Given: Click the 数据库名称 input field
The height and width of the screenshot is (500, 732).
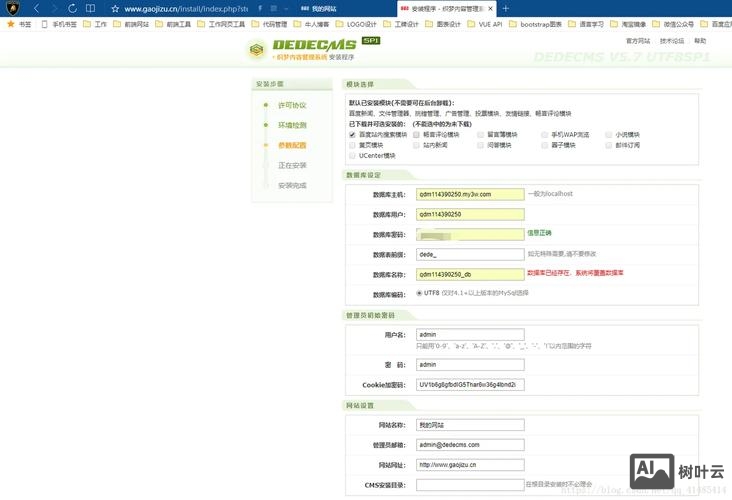Looking at the screenshot, I should (470, 275).
